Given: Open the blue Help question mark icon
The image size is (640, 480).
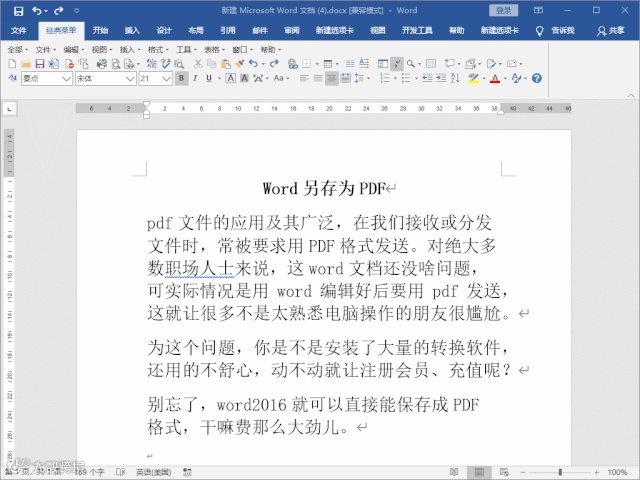Looking at the screenshot, I should click(537, 78).
